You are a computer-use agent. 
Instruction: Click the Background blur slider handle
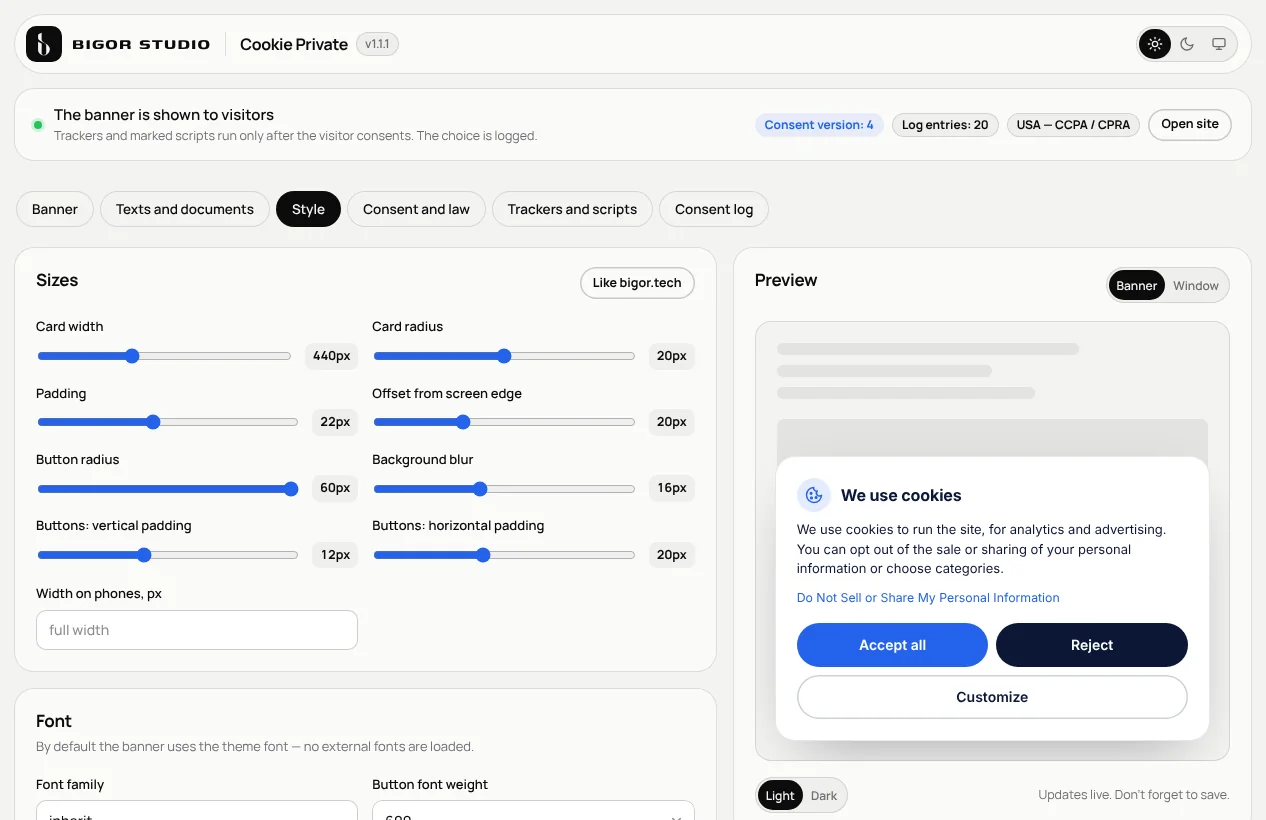[x=480, y=489]
